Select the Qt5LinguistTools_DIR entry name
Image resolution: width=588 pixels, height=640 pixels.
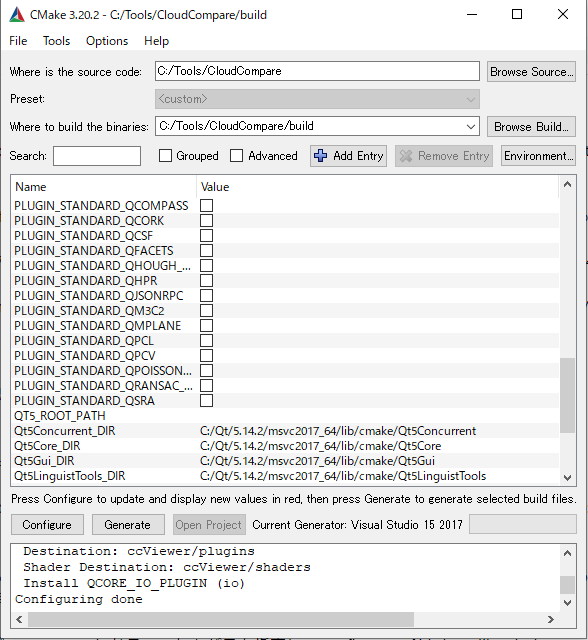click(69, 476)
